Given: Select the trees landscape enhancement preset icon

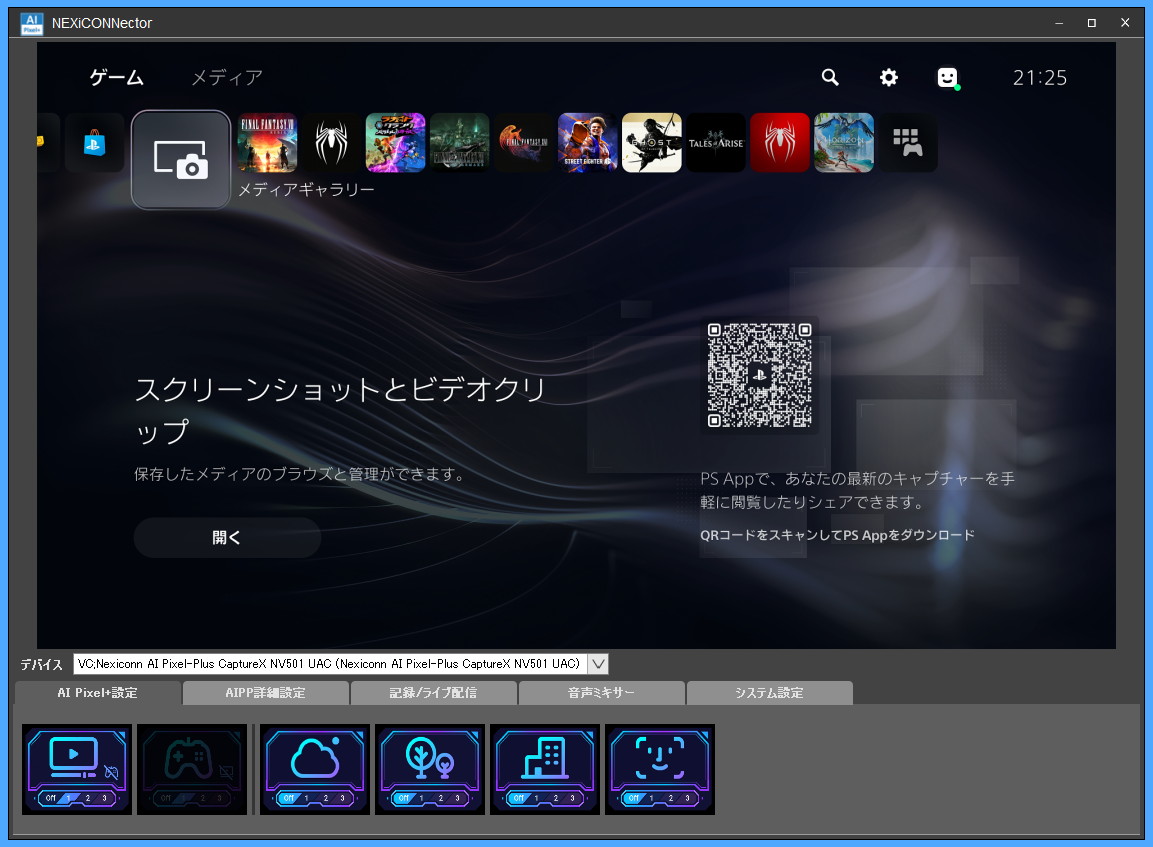Looking at the screenshot, I should point(430,768).
